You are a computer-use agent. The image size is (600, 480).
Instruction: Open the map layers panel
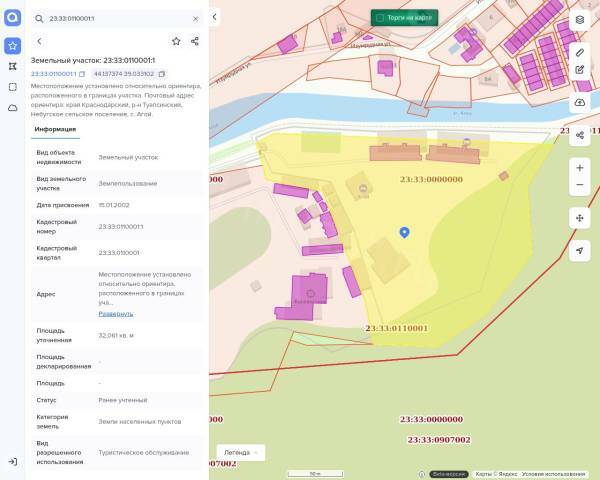tap(580, 20)
